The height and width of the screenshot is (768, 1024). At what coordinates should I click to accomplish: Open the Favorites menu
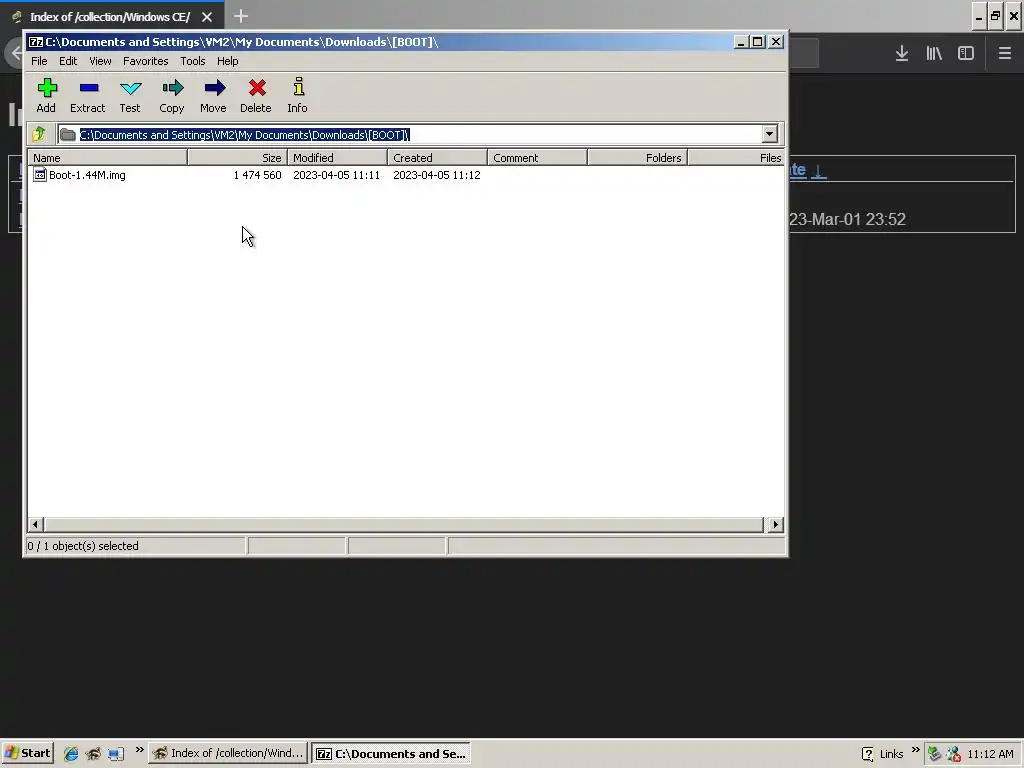[146, 61]
